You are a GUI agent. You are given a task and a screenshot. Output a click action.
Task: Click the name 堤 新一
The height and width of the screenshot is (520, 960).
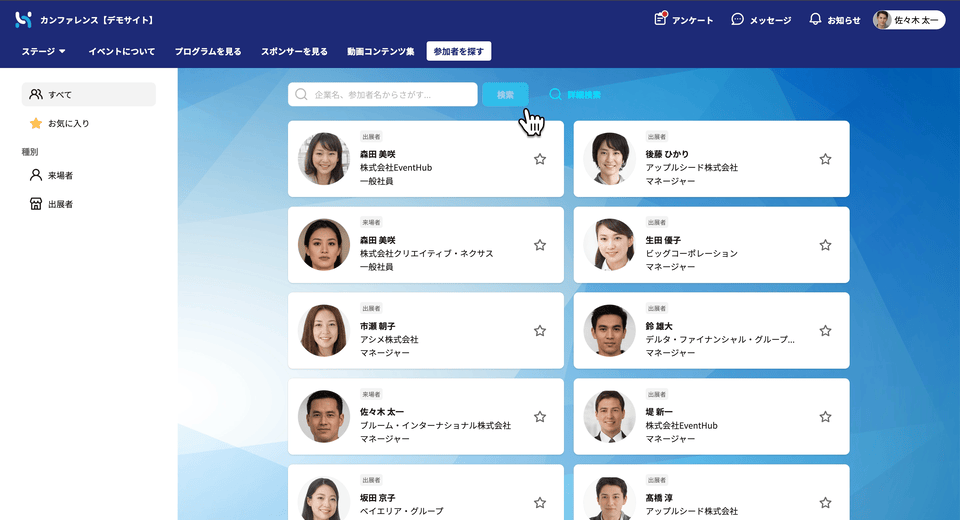(x=659, y=412)
